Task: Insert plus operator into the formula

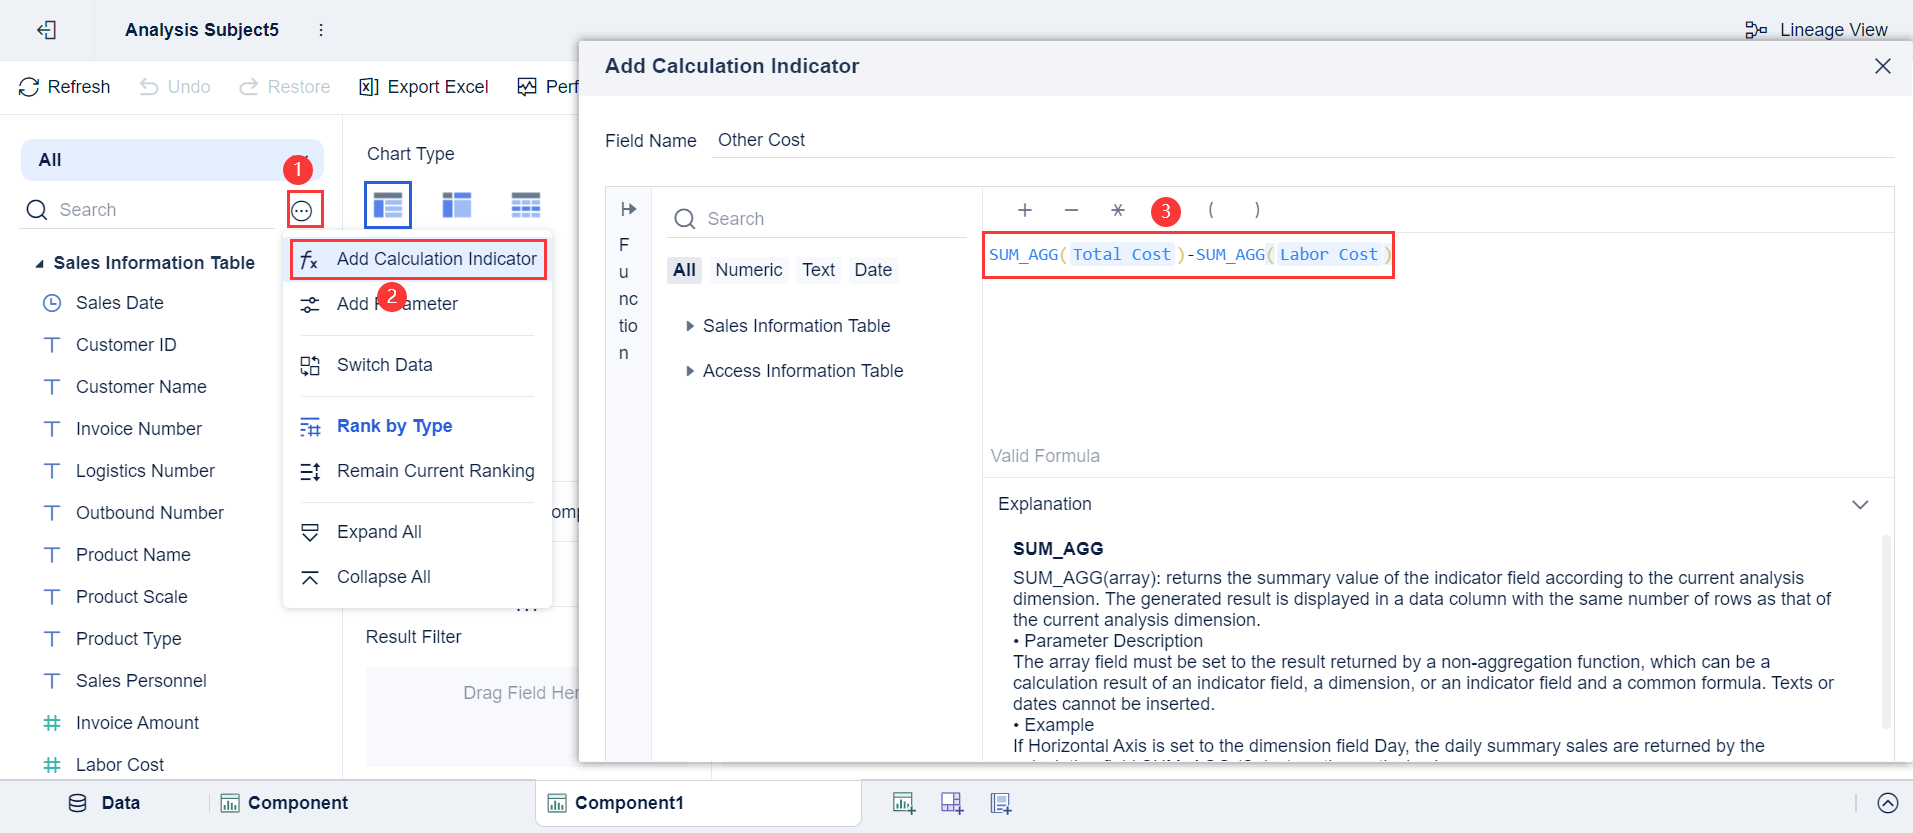Action: (1025, 210)
